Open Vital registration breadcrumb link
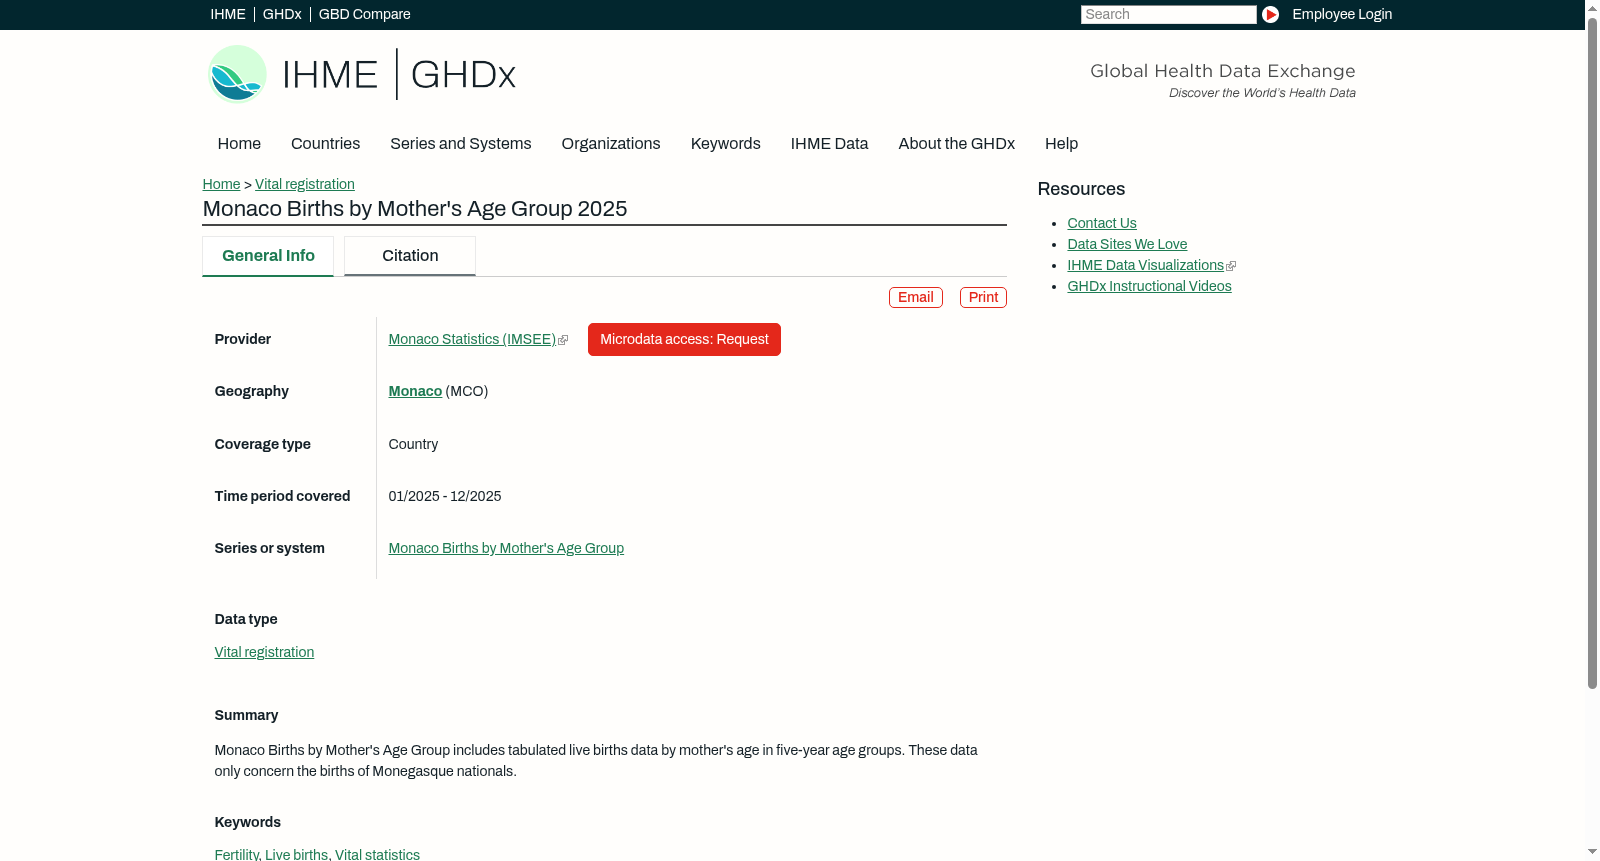This screenshot has height=861, width=1600. coord(305,185)
